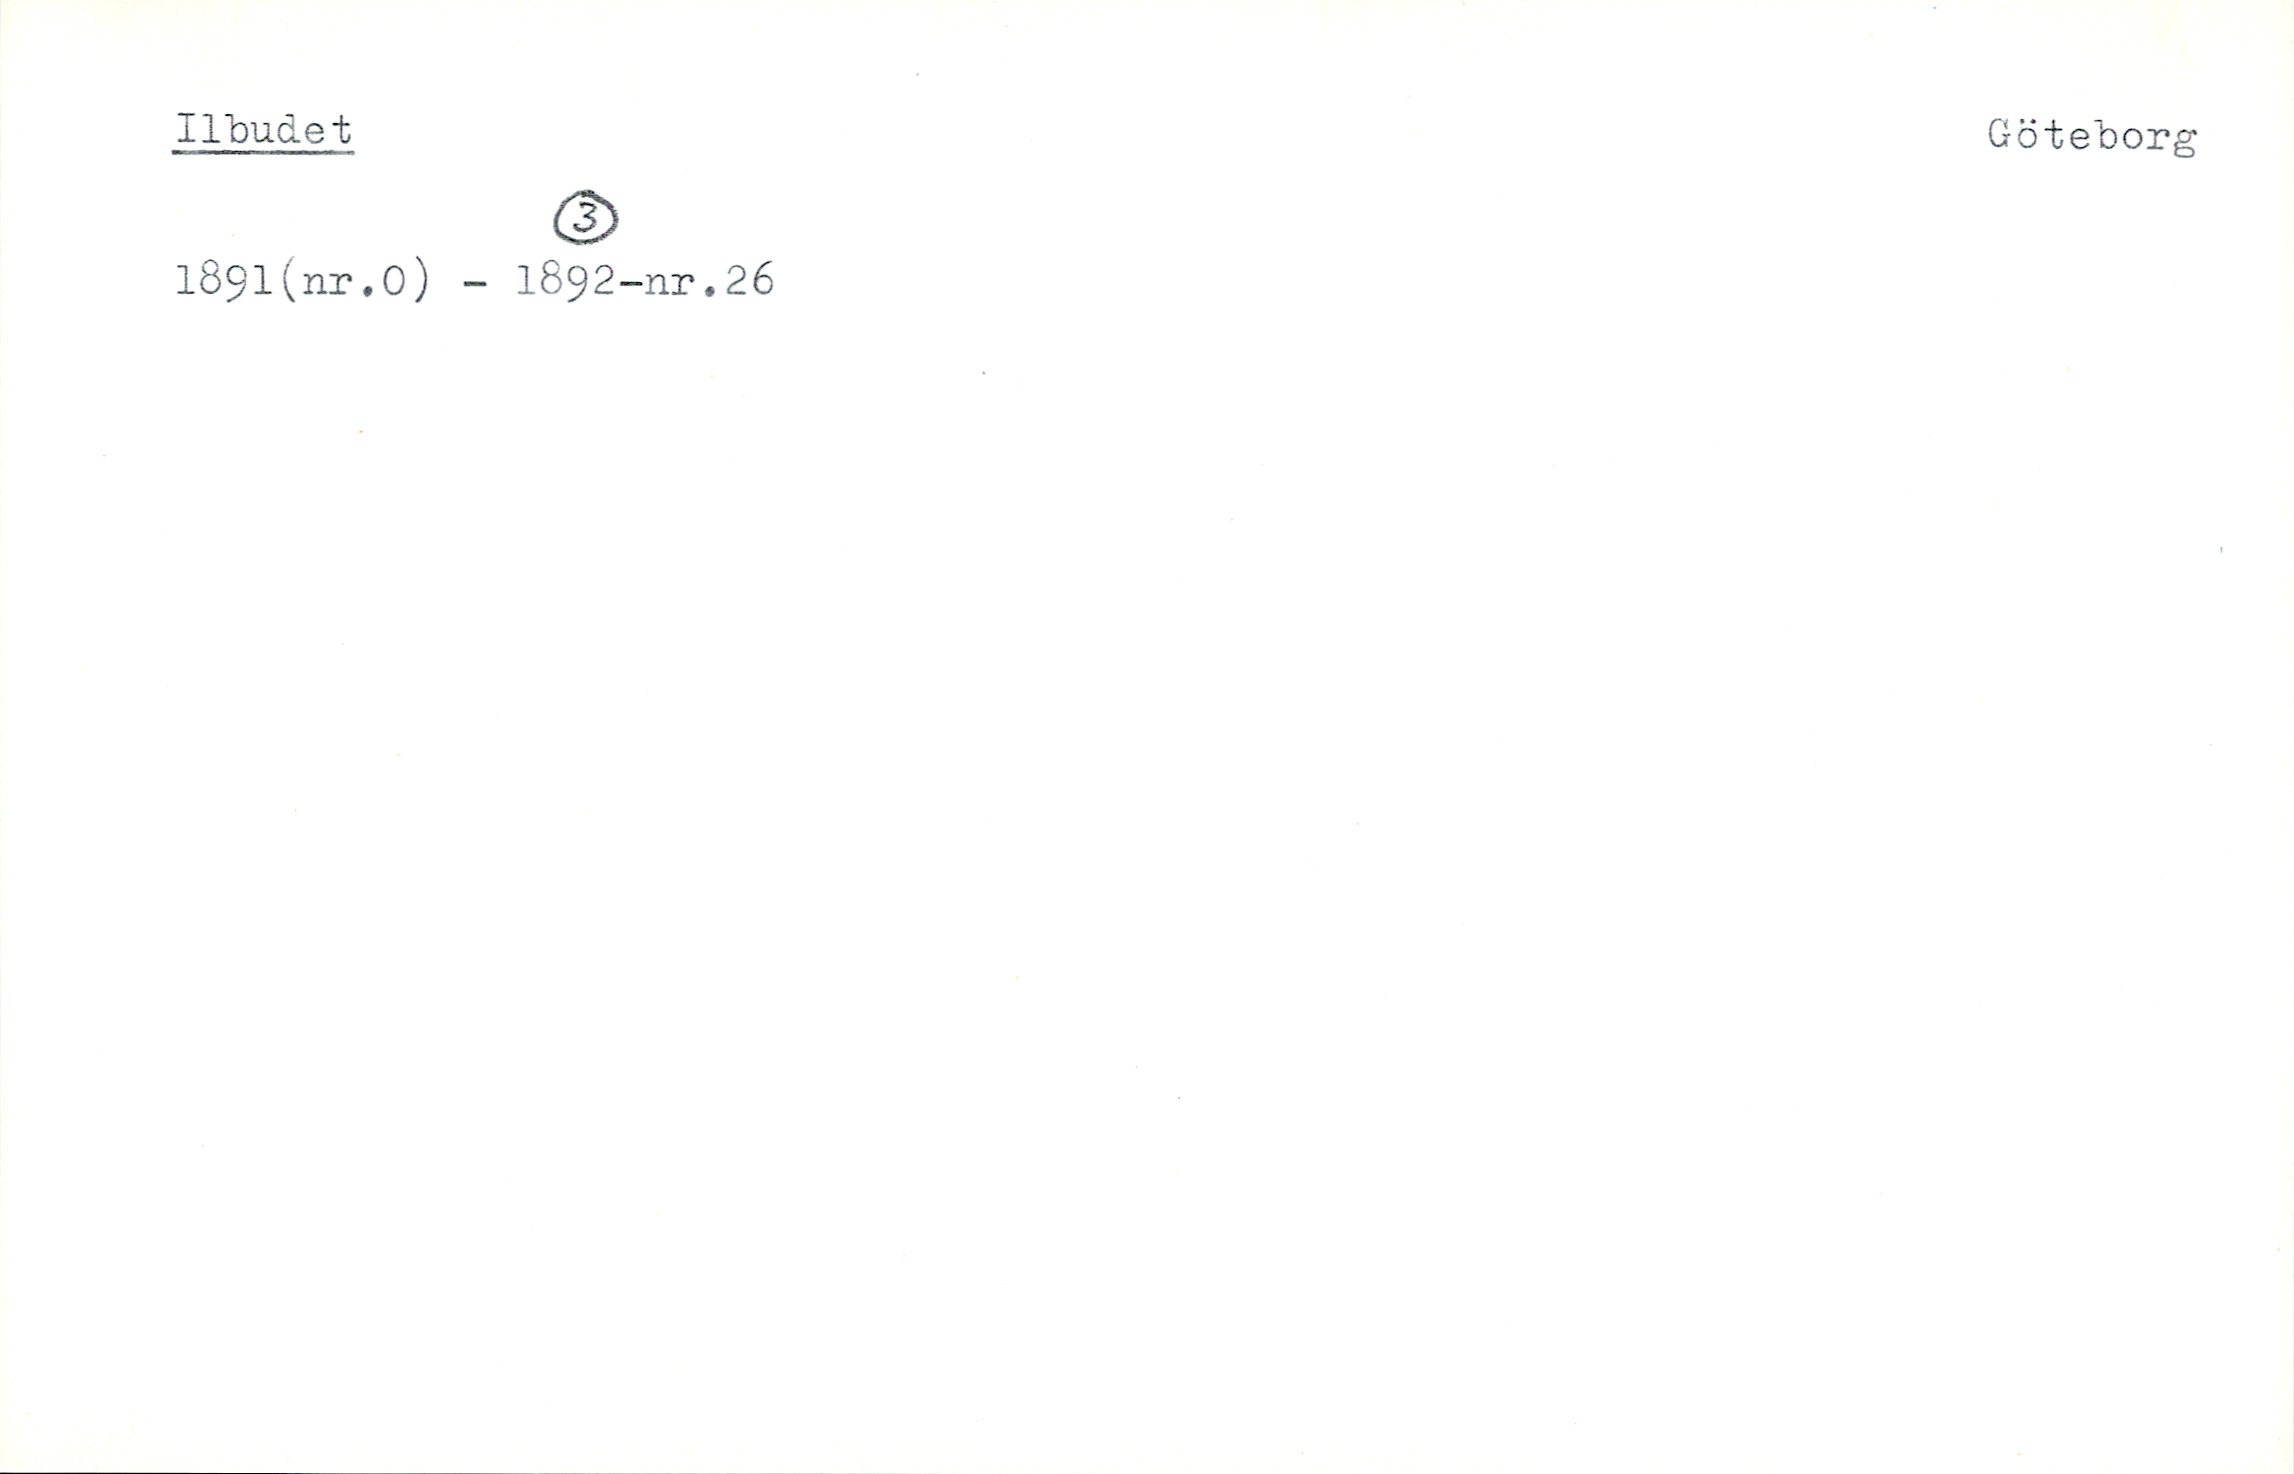
Task: Click the dash between 1891 and 1892
Action: click(476, 284)
